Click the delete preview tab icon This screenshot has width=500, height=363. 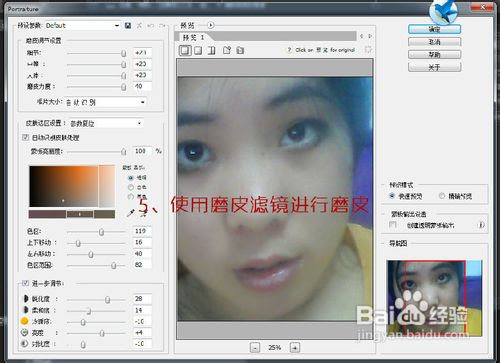(x=240, y=50)
